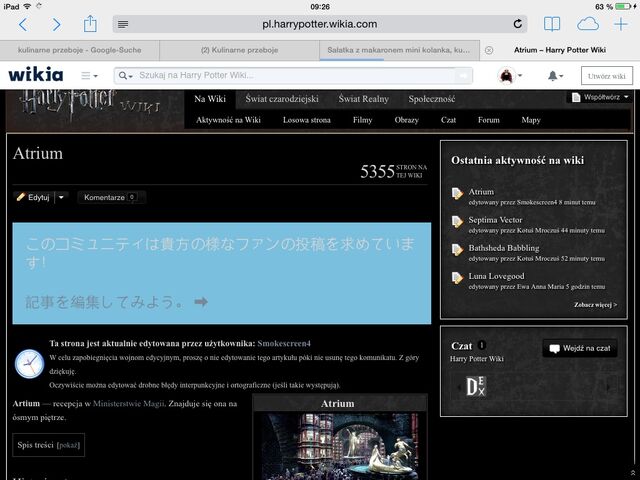Screen dimensions: 640x480
Task: Follow the Ministerstwie Magii link
Action: click(x=129, y=404)
